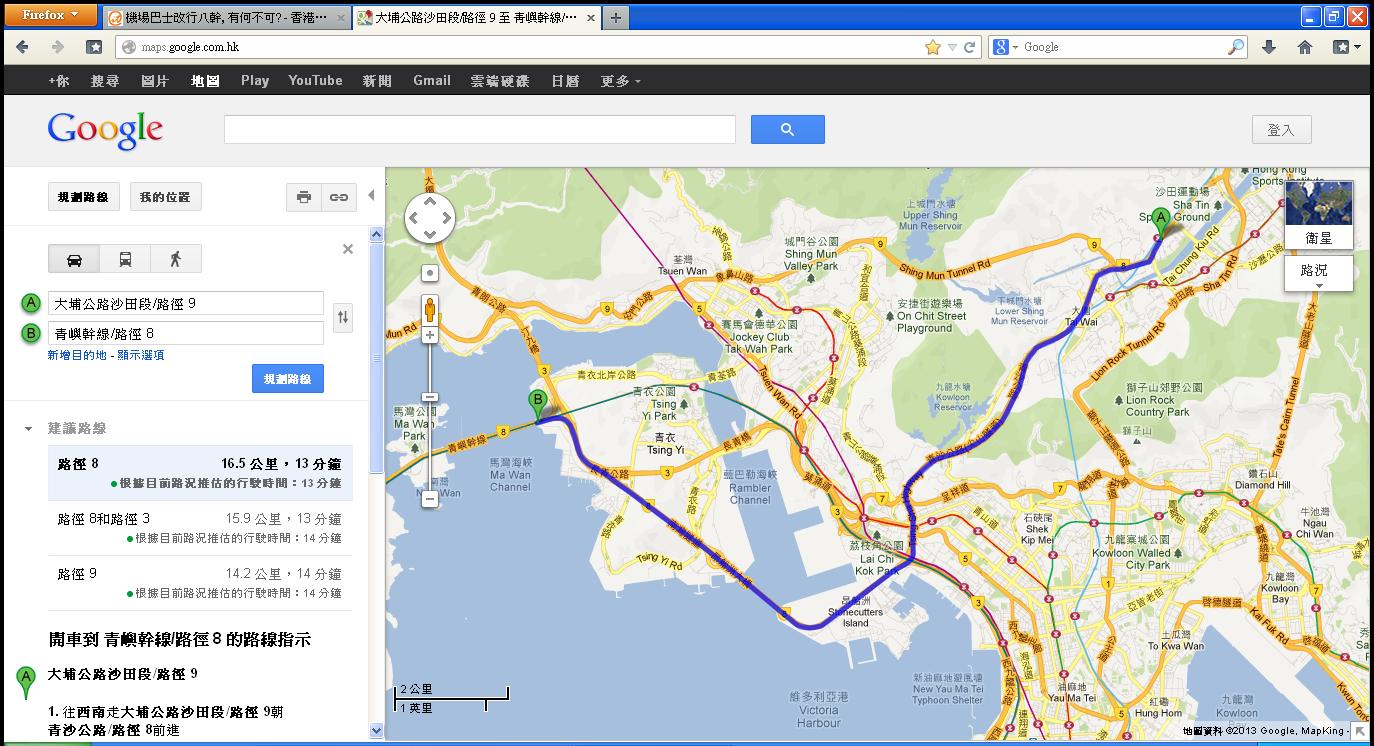Click origin marker A on map
This screenshot has height=746, width=1374.
(x=1160, y=223)
